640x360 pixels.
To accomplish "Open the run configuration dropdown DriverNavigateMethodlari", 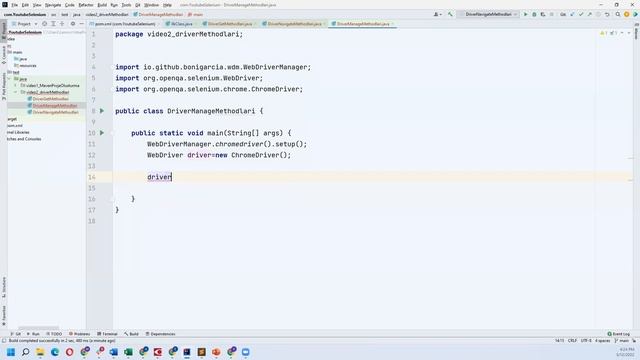I will pos(489,14).
